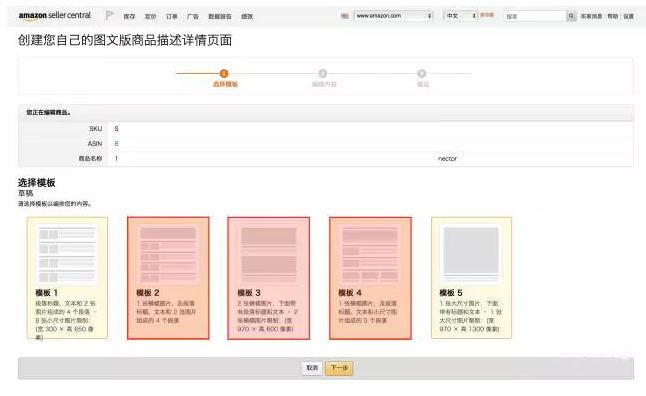Click the Amazon Seller Central logo
The image size is (646, 396).
pyautogui.click(x=55, y=16)
